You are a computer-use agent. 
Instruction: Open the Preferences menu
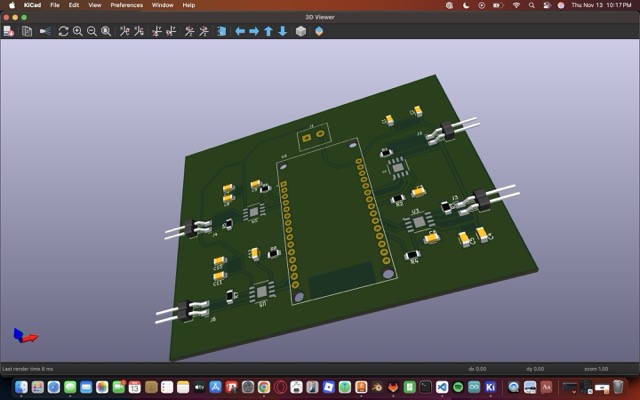126,5
